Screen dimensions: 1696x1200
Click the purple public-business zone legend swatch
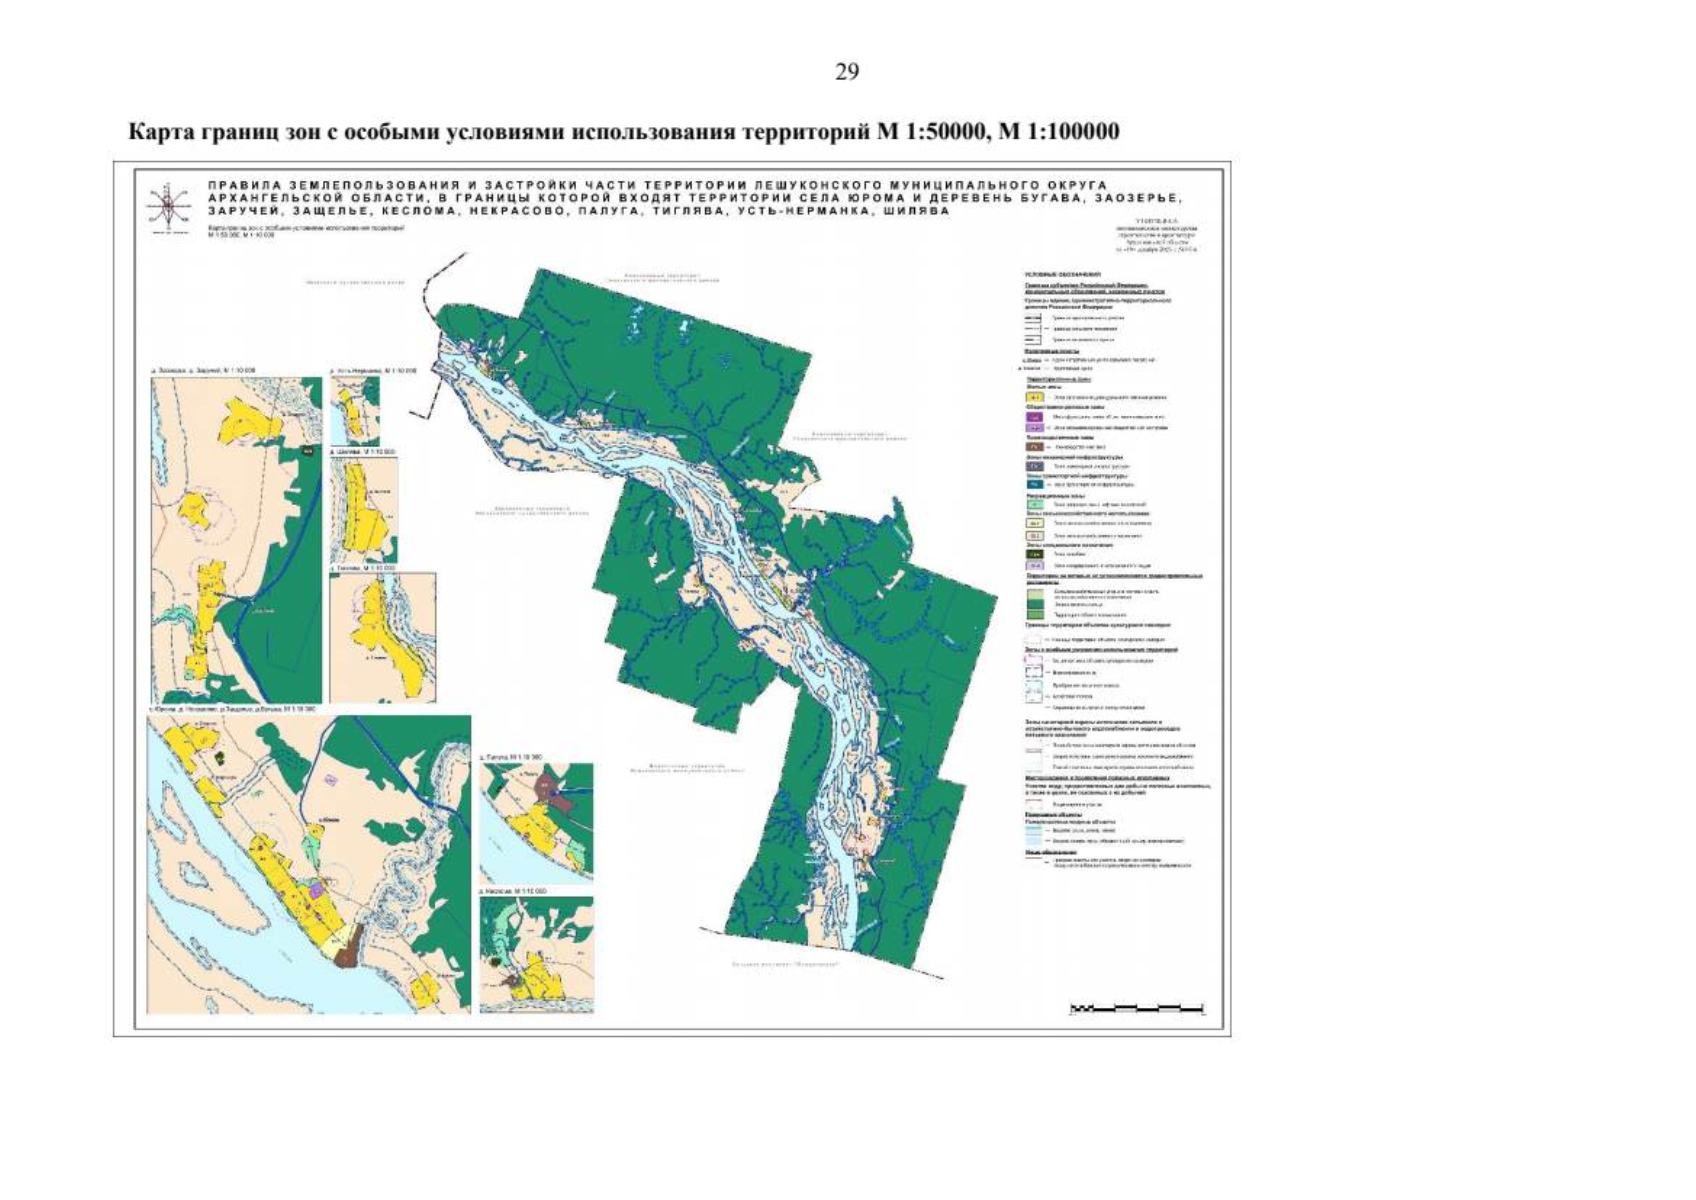tap(1035, 417)
